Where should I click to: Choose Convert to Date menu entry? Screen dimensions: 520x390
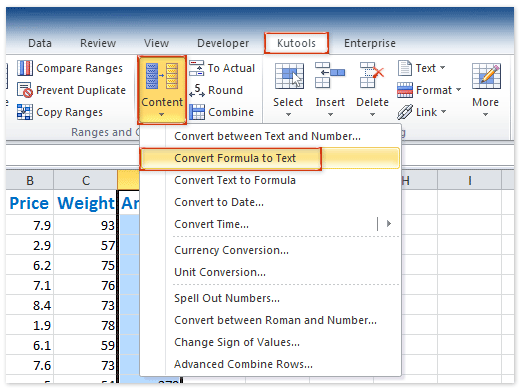pos(270,202)
